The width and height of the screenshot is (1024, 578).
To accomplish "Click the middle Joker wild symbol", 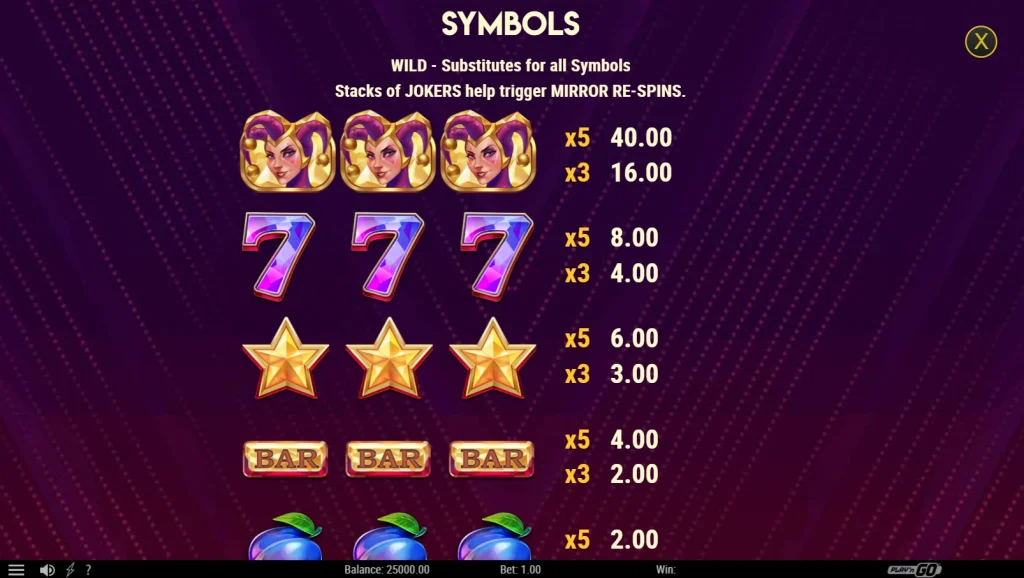I will click(x=387, y=152).
